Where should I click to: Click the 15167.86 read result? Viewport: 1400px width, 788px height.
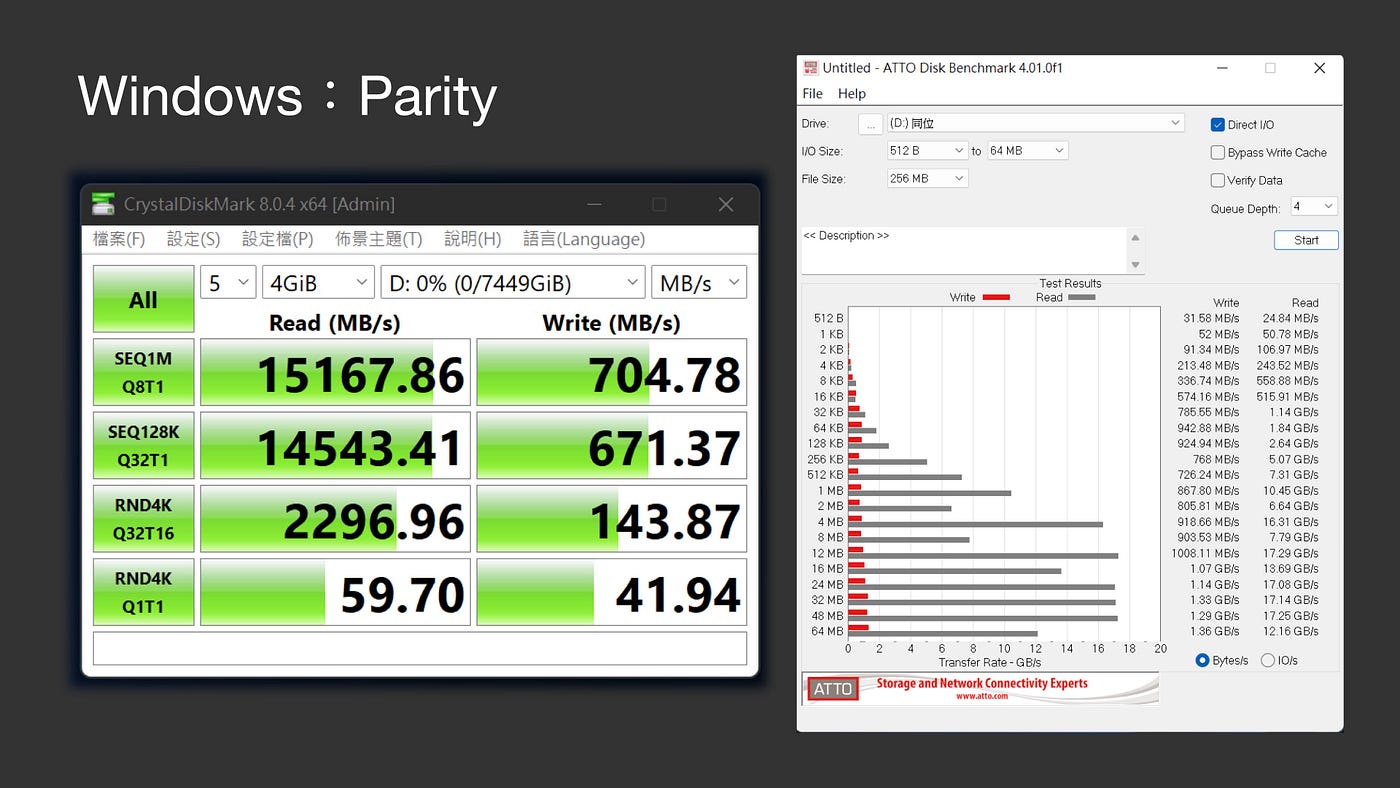pos(335,372)
